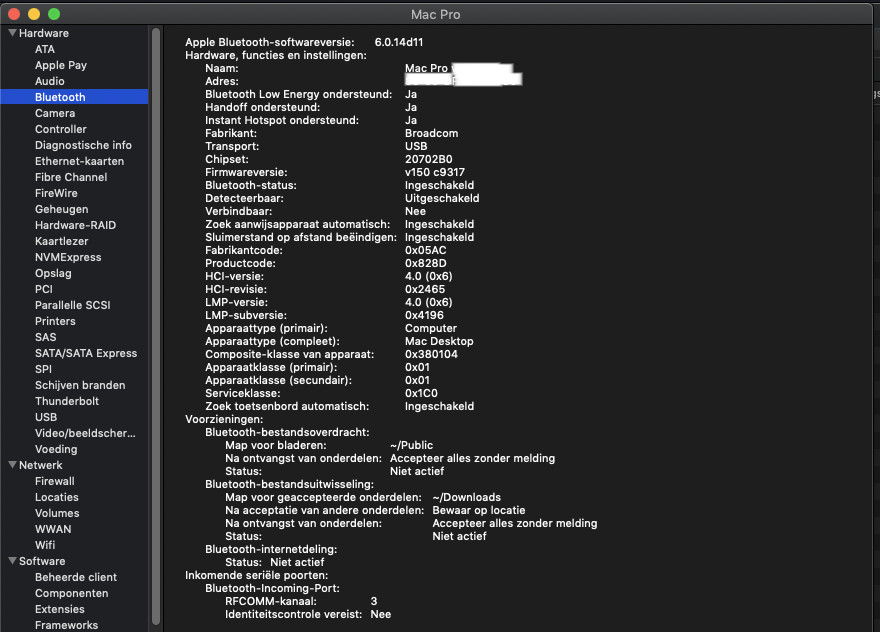
Task: Open Frameworks under Software
Action: click(66, 625)
